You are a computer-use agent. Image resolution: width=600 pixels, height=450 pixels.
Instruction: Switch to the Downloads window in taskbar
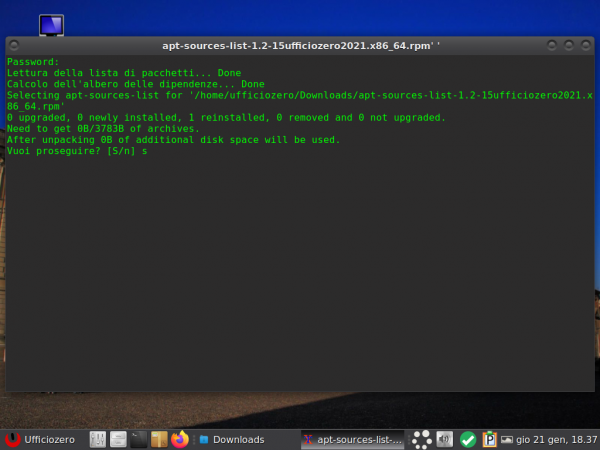(x=232, y=440)
